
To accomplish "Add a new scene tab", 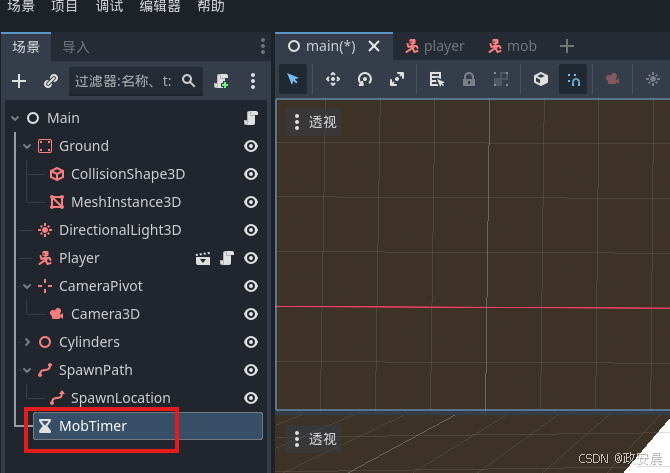I will [567, 46].
